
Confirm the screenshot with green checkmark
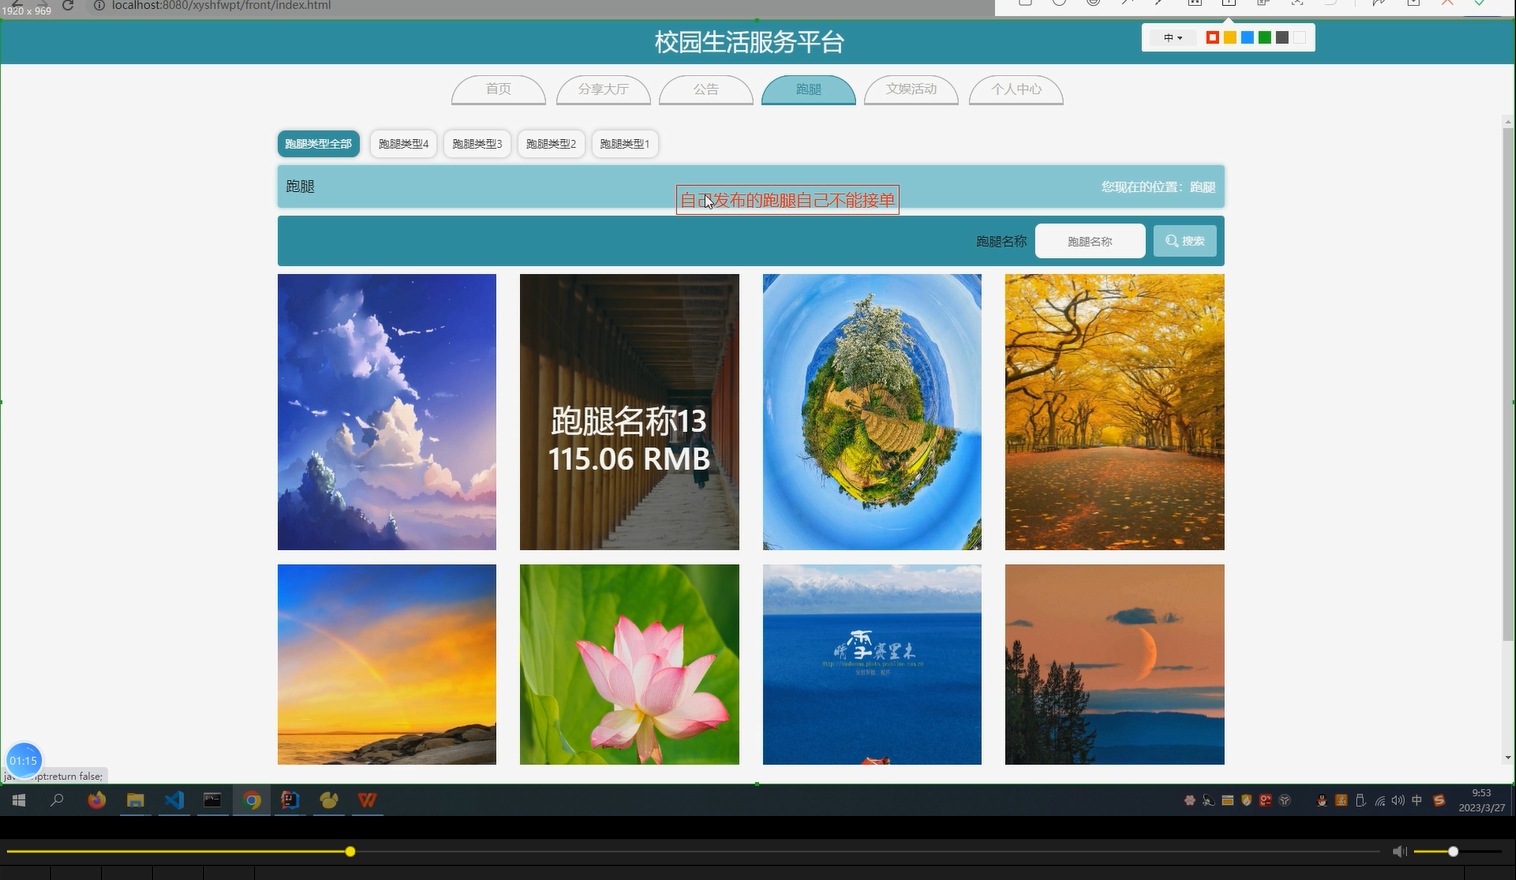[x=1479, y=5]
